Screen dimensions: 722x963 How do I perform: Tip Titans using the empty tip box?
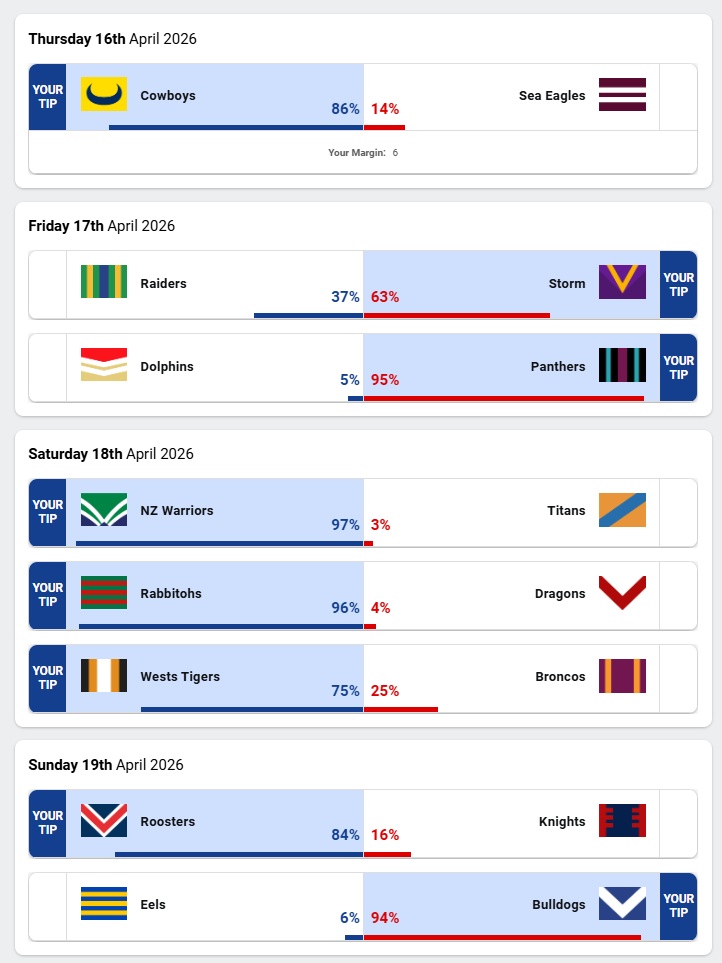(x=678, y=512)
